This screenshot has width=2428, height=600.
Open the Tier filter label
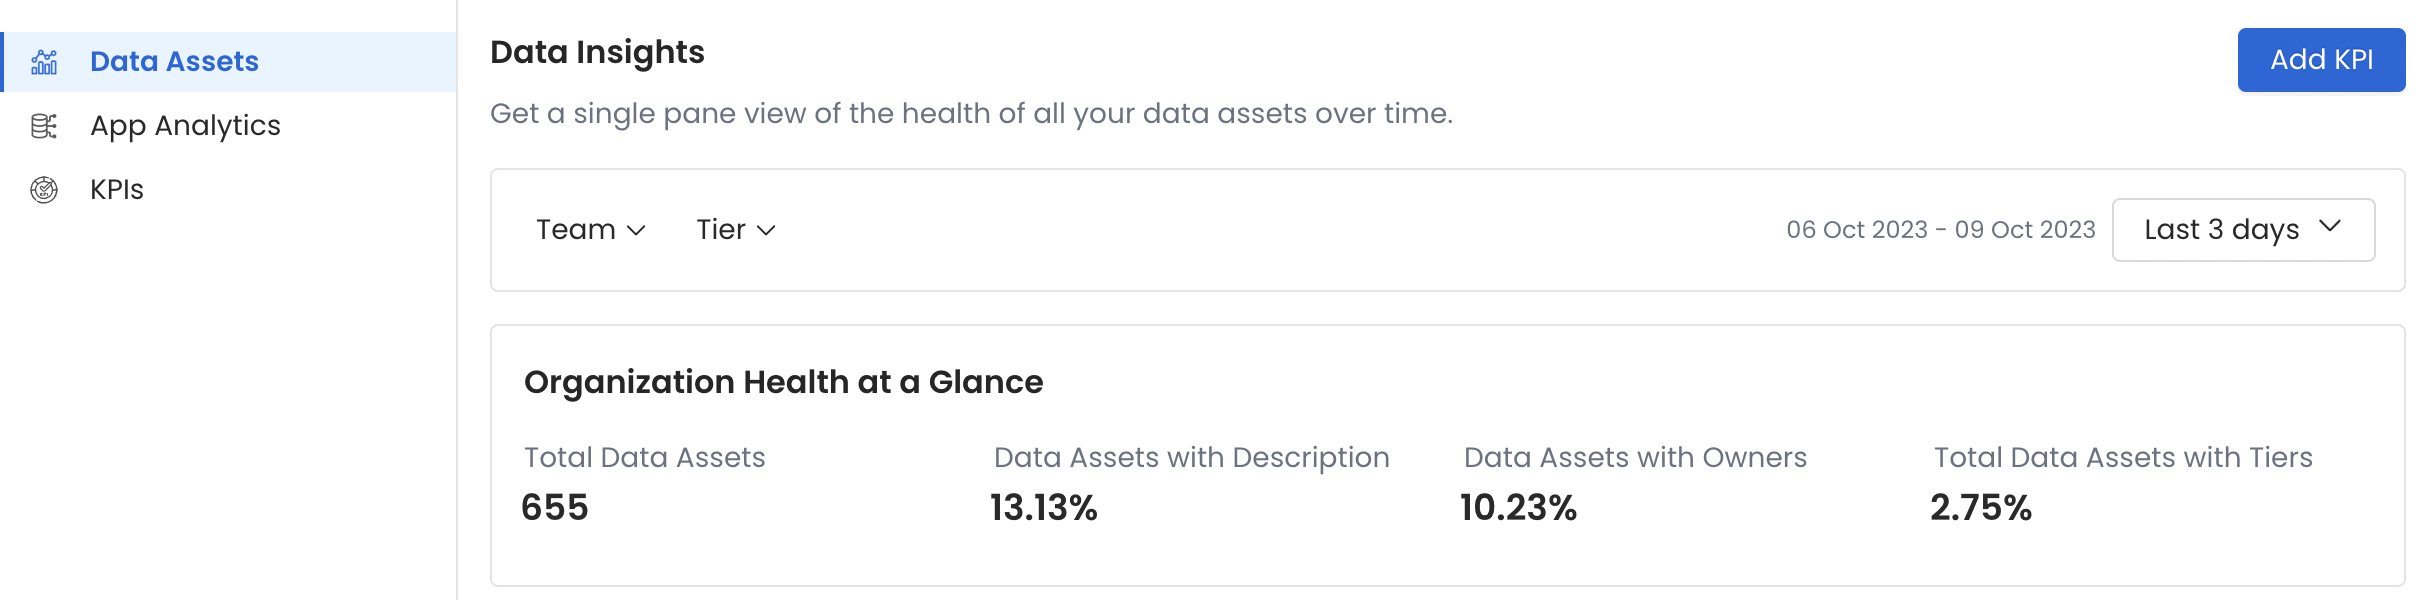pos(720,230)
